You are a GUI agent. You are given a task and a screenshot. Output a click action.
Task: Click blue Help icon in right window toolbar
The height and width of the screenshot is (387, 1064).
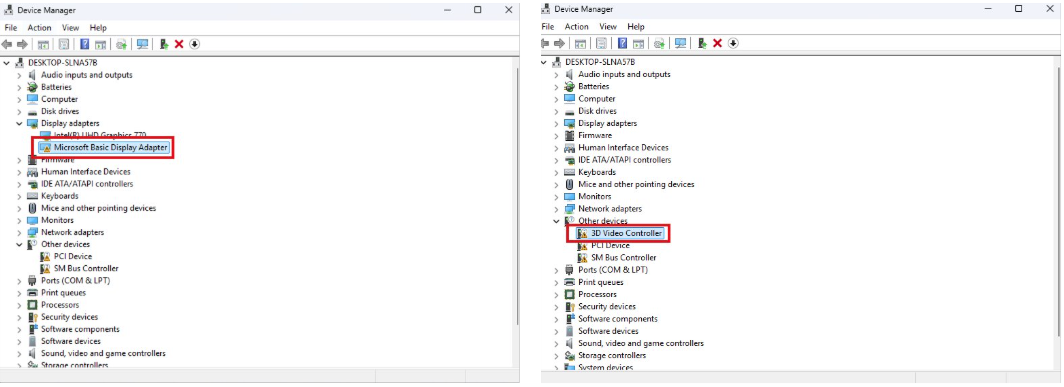(x=622, y=43)
